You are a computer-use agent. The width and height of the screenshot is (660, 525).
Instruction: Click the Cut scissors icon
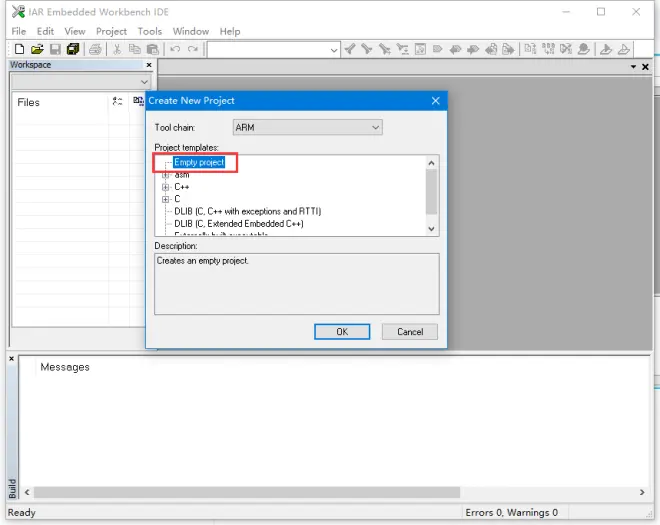(117, 49)
